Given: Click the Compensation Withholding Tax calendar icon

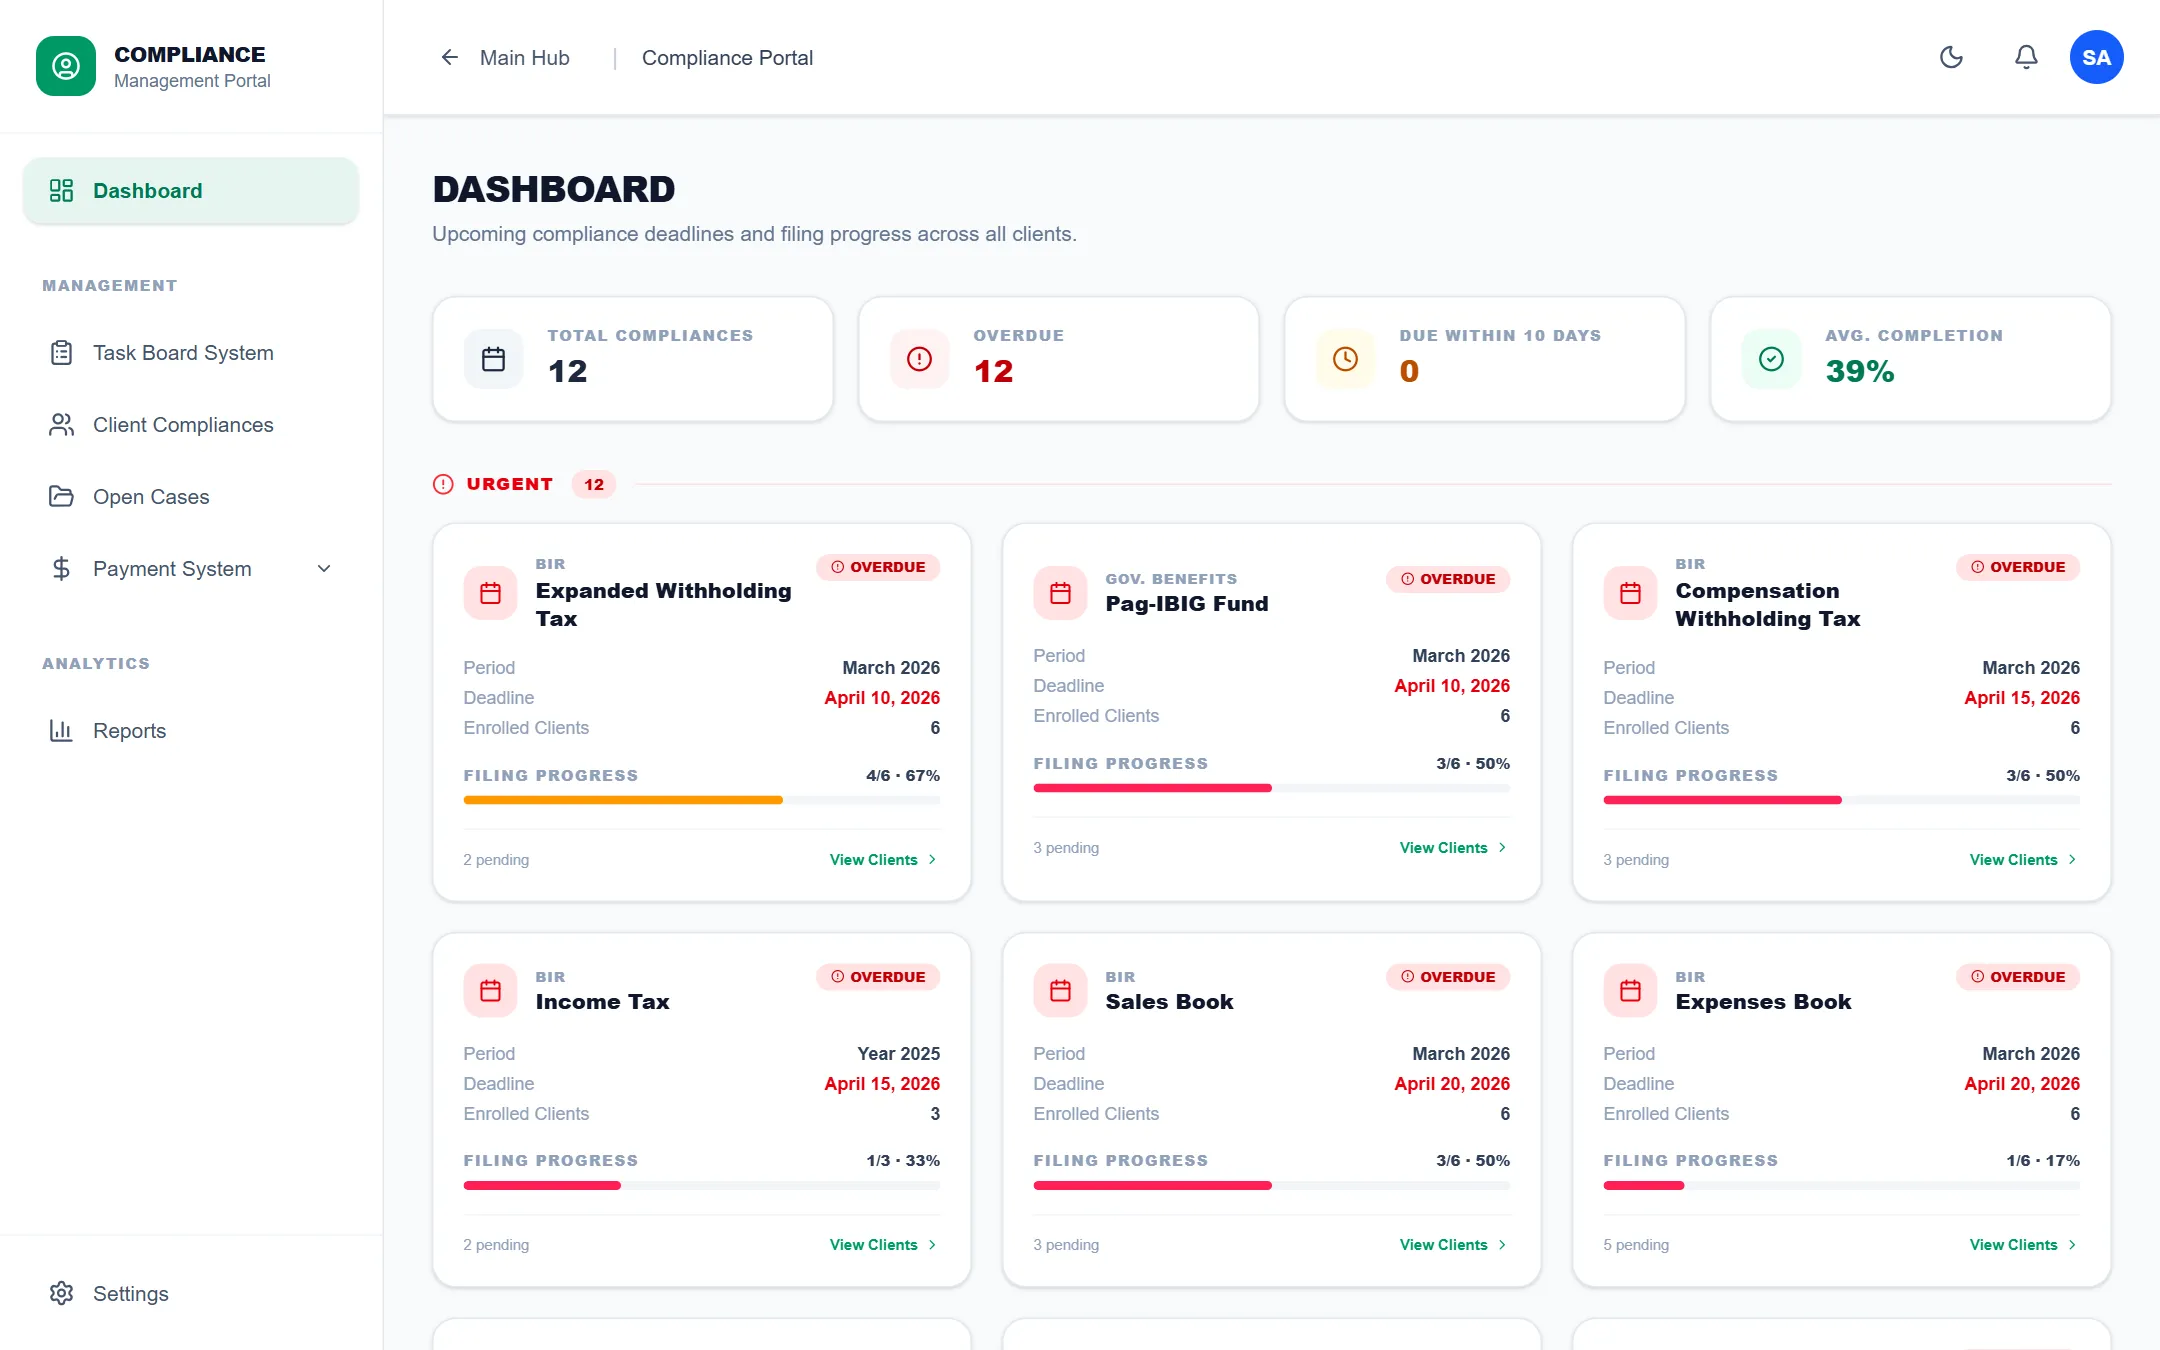Looking at the screenshot, I should pyautogui.click(x=1630, y=593).
